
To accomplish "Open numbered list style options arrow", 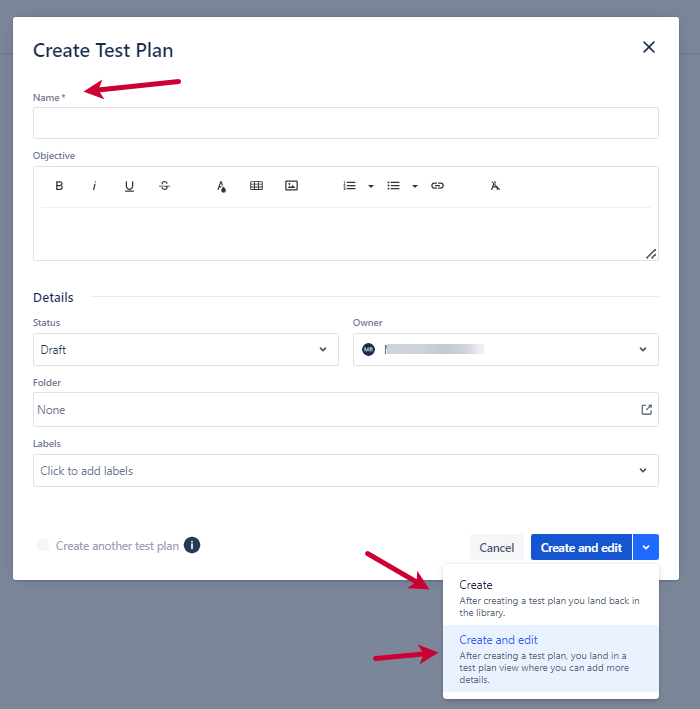I will [371, 186].
